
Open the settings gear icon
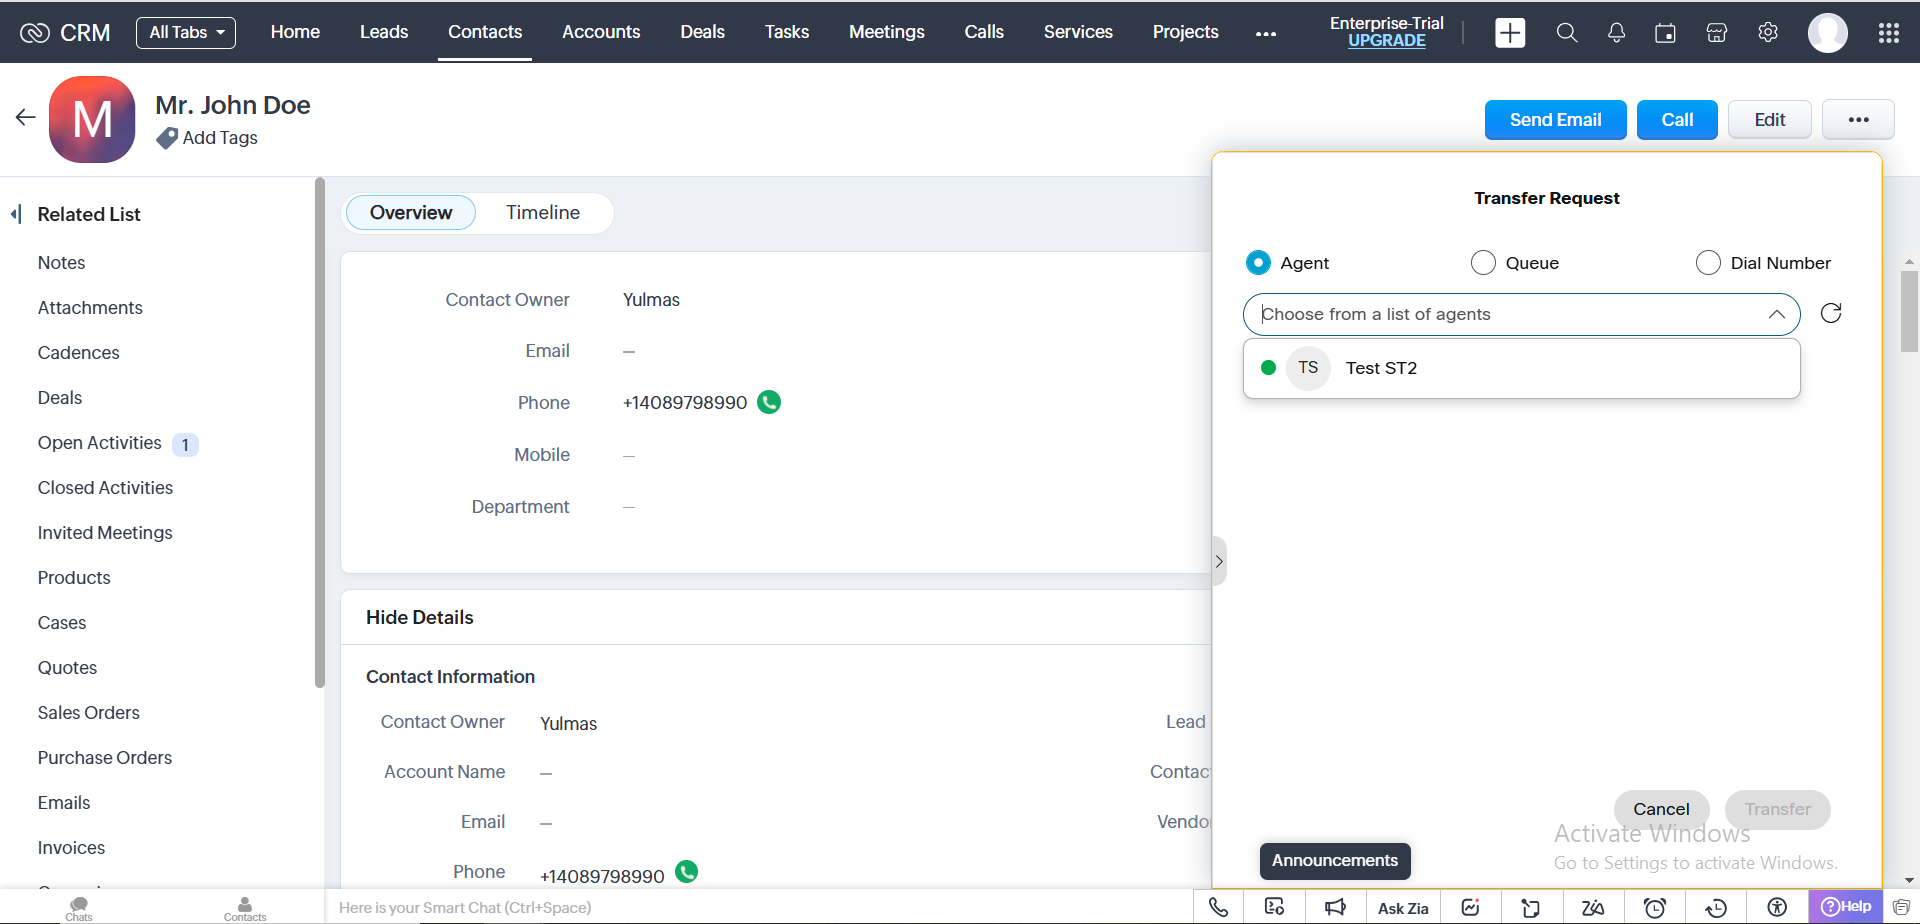pos(1768,33)
